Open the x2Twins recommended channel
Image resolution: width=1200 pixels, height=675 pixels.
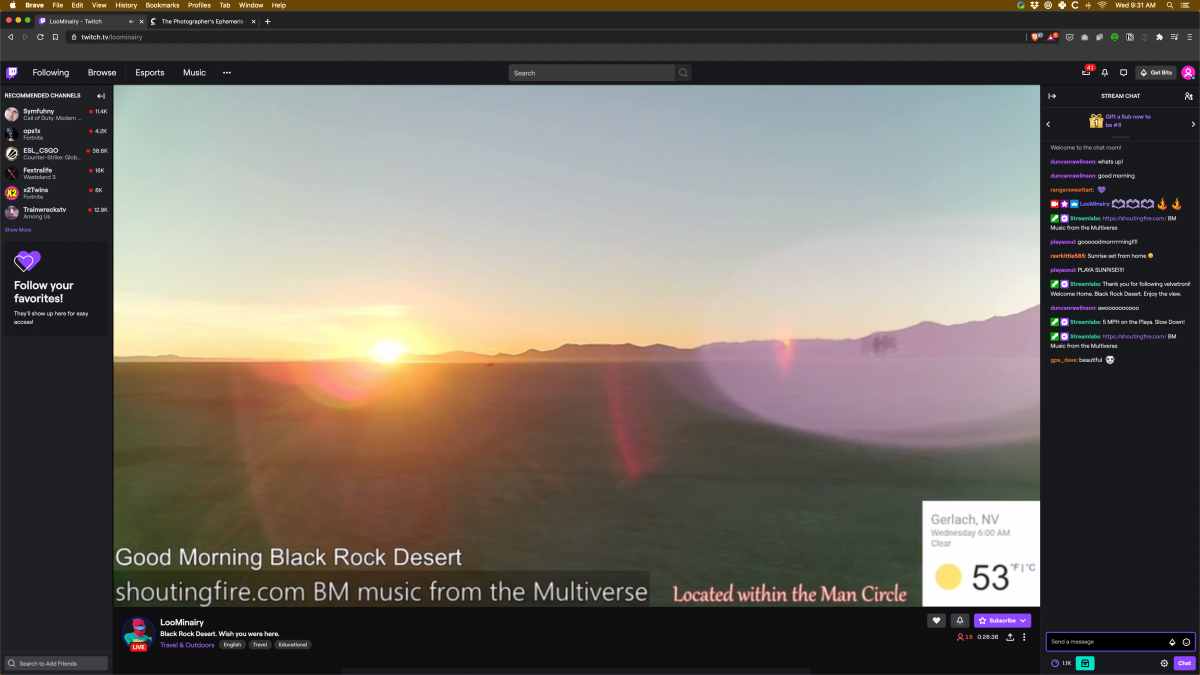[56, 192]
